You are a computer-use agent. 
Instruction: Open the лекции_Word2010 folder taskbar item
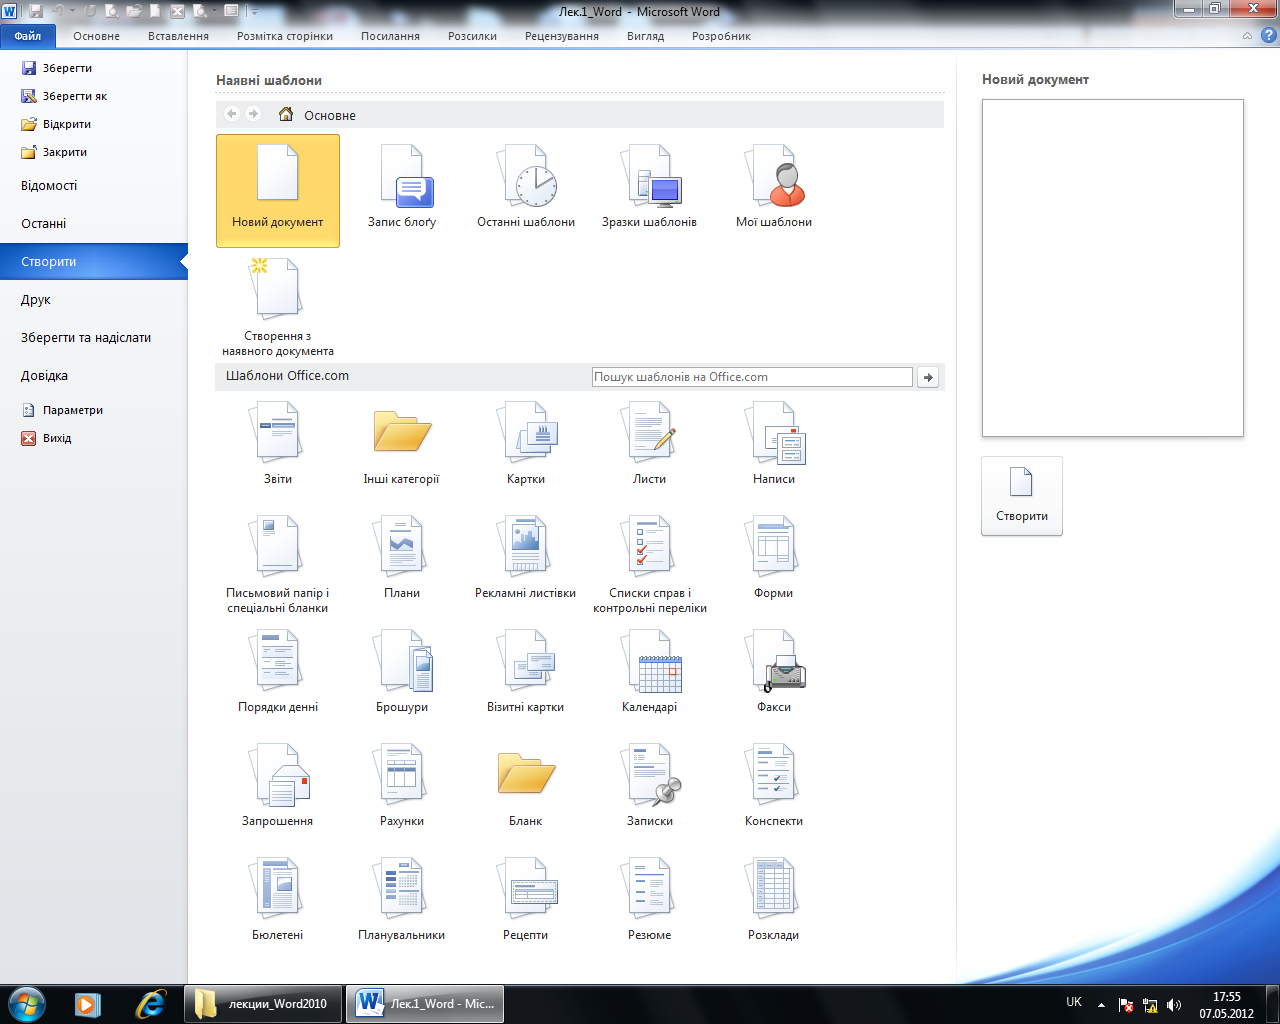tap(263, 1003)
